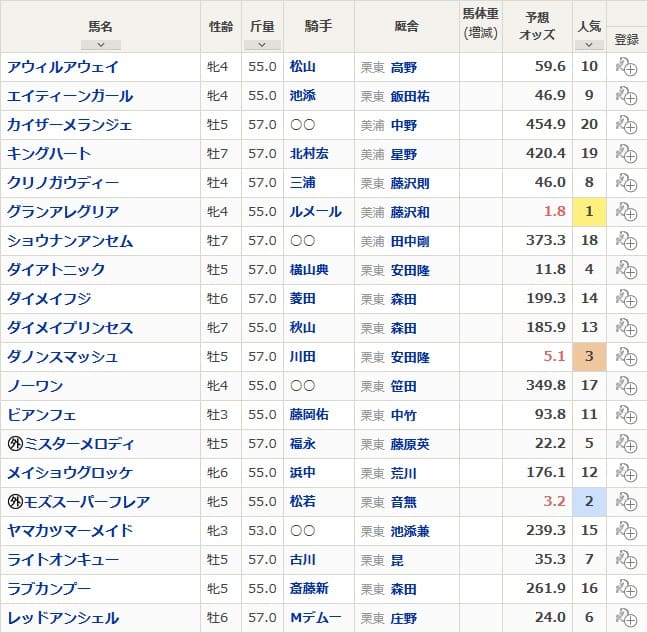This screenshot has width=647, height=633.
Task: Add カイザーメランジェ to registered horses
Action: [x=626, y=125]
